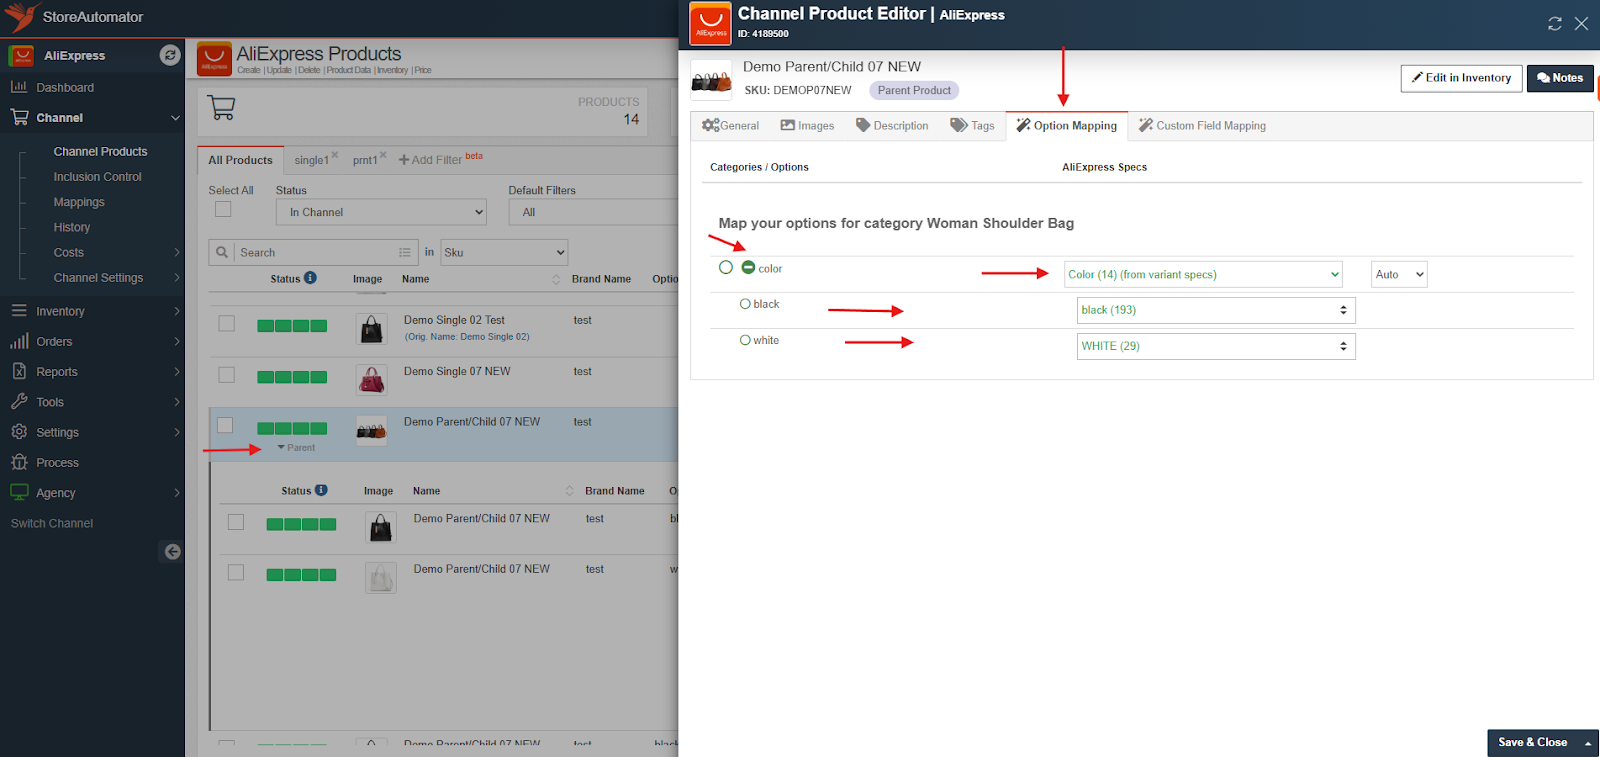The height and width of the screenshot is (757, 1600).
Task: Open the Default Filters All dropdown
Action: click(x=594, y=212)
